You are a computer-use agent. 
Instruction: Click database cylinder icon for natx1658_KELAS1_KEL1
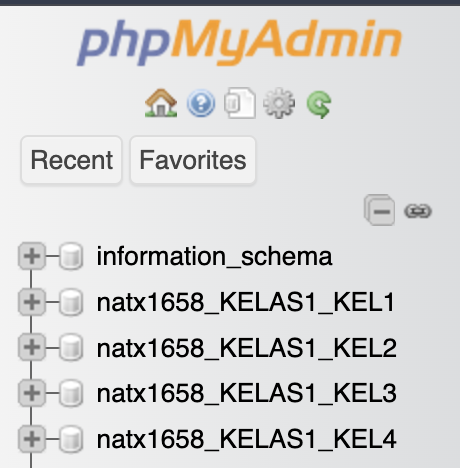(x=71, y=302)
